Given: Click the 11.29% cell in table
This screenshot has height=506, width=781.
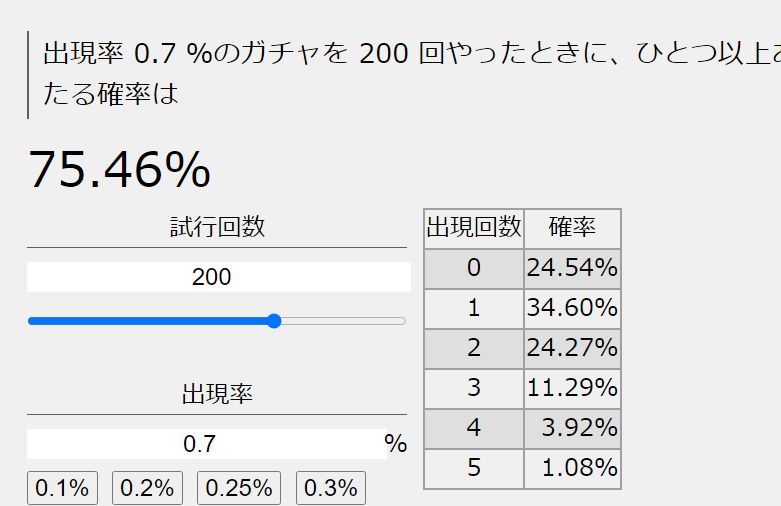Looking at the screenshot, I should (x=572, y=388).
